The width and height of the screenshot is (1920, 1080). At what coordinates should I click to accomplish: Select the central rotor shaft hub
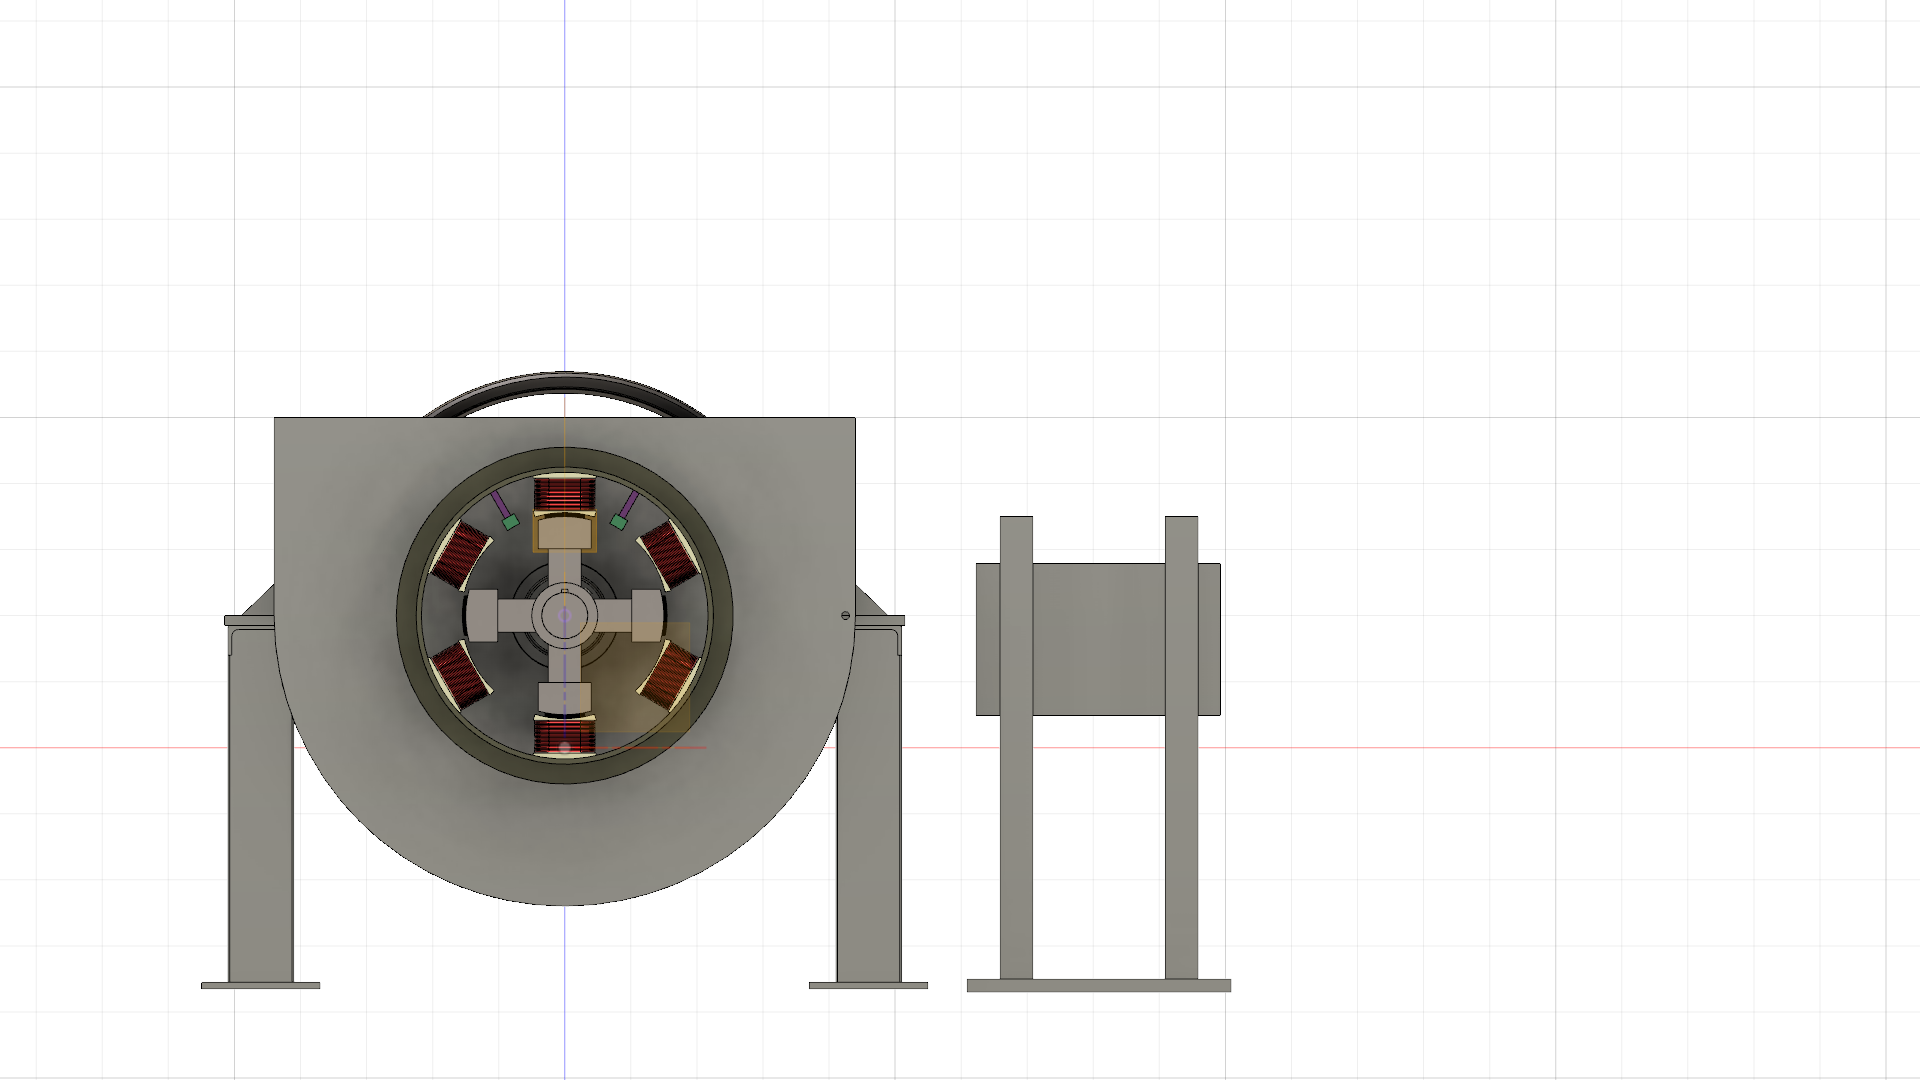[x=564, y=615]
